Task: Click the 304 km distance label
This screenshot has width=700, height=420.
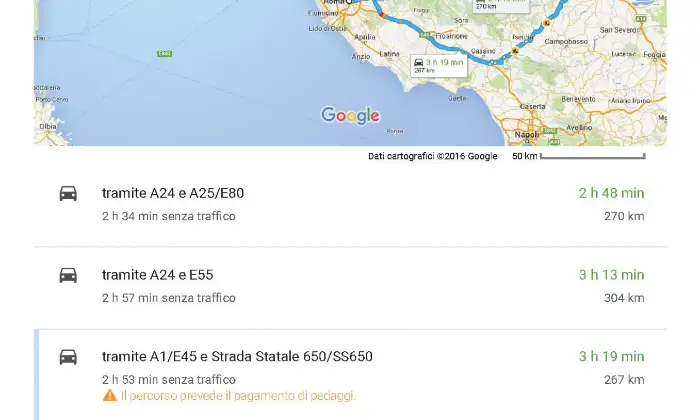Action: (624, 298)
